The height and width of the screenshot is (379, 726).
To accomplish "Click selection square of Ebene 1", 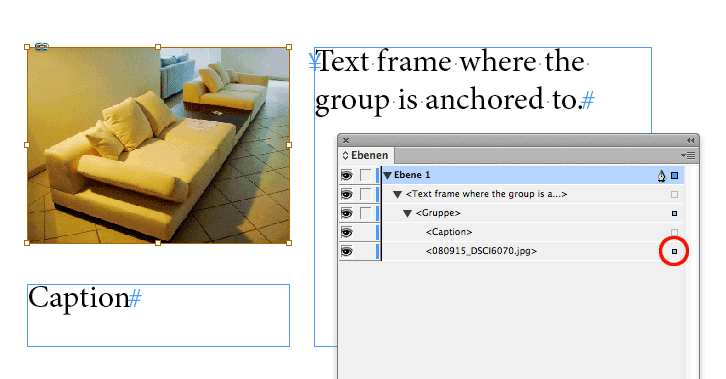I will [675, 175].
